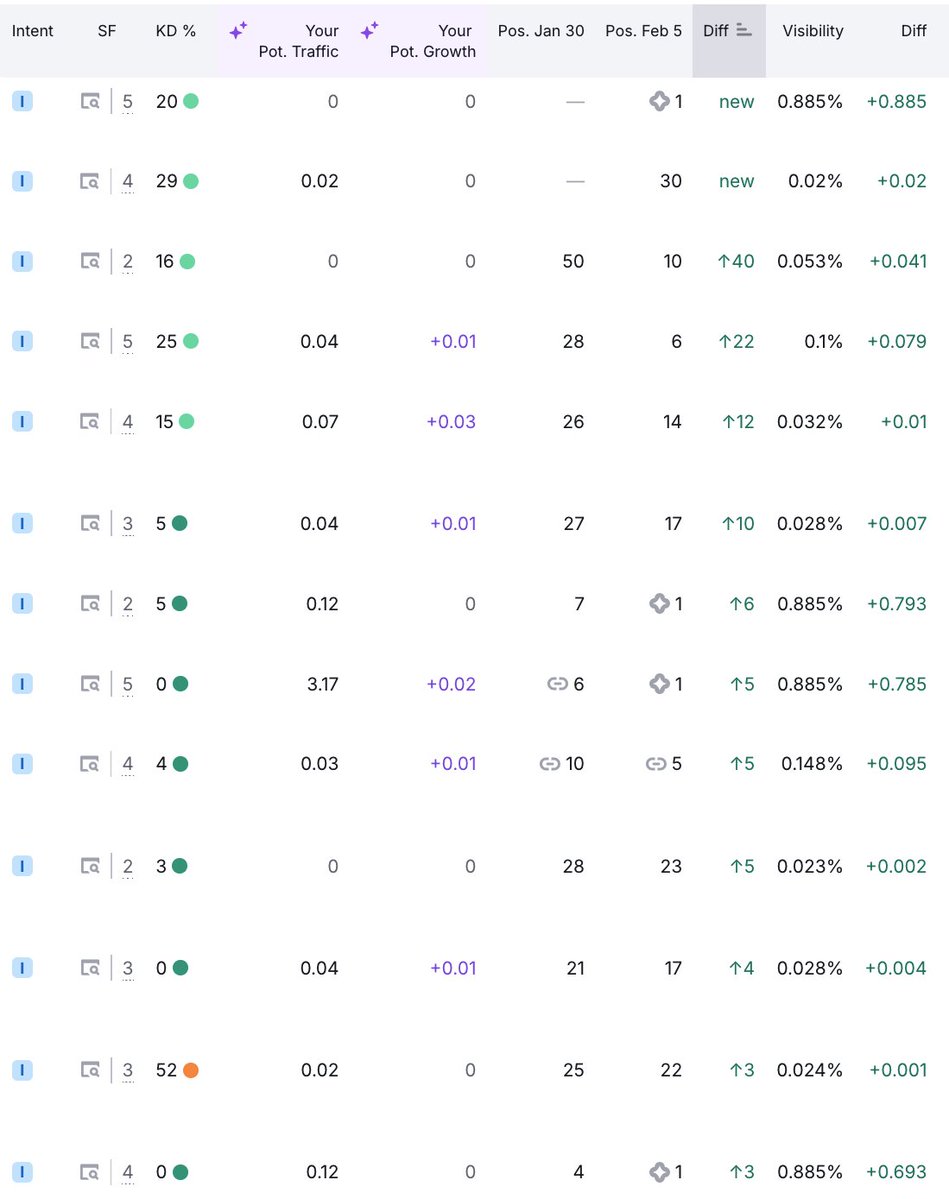Open SERP view icon in the 3.17 traffic row
Screen dimensions: 949x1199
tap(90, 684)
